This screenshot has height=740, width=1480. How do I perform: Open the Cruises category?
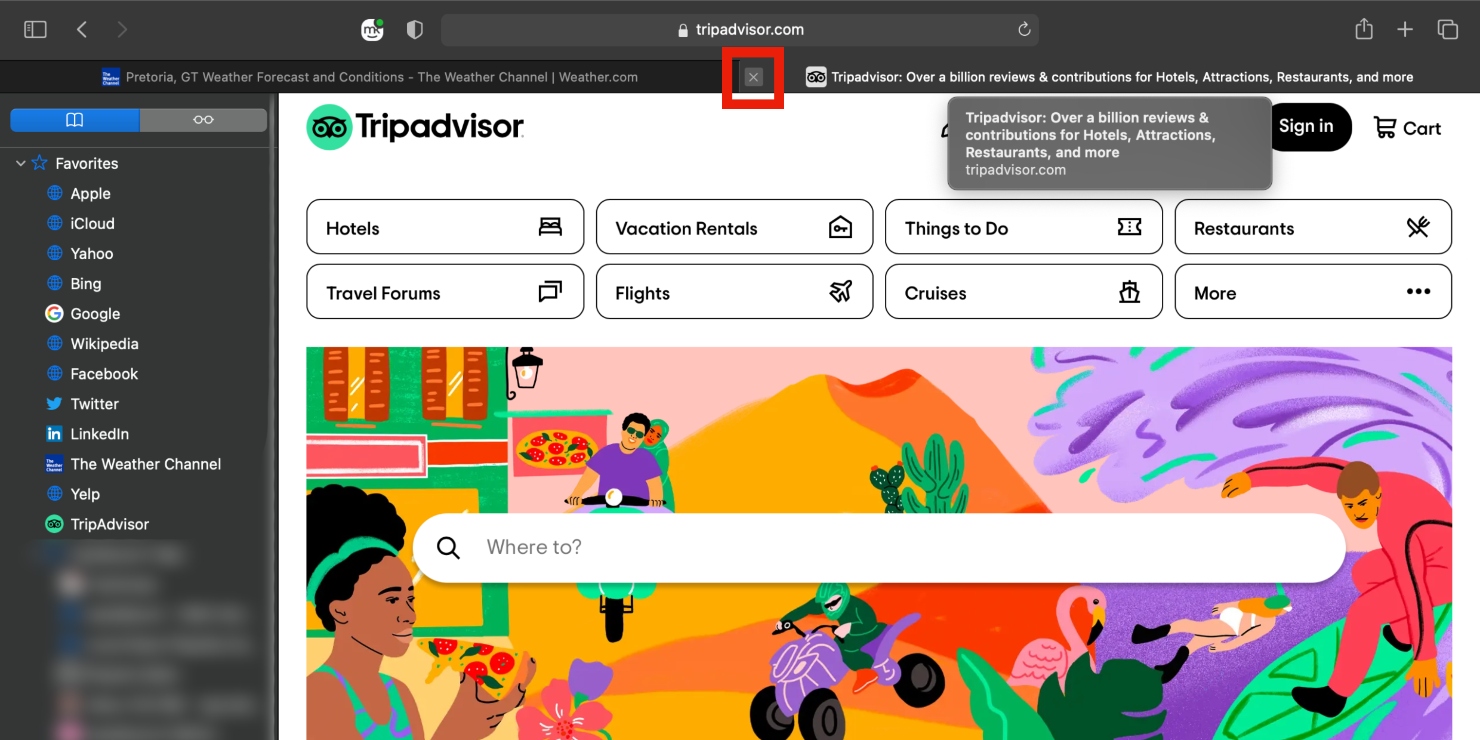pyautogui.click(x=1024, y=292)
